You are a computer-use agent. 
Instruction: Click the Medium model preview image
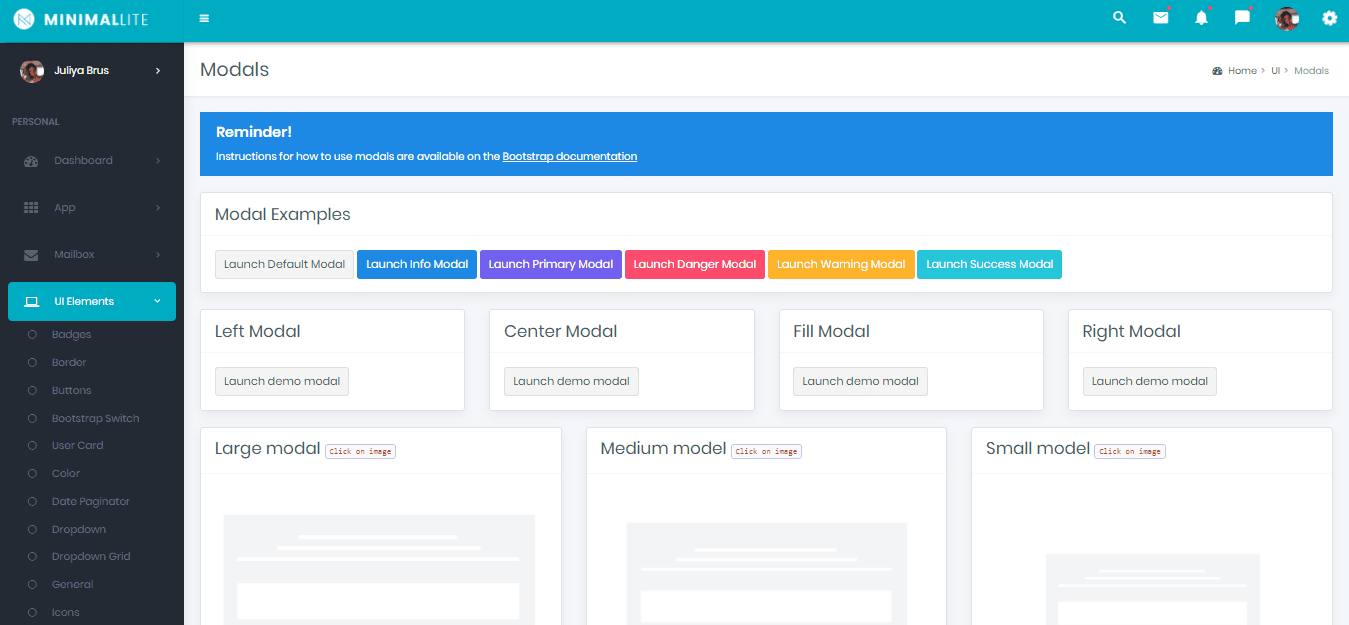(x=766, y=557)
